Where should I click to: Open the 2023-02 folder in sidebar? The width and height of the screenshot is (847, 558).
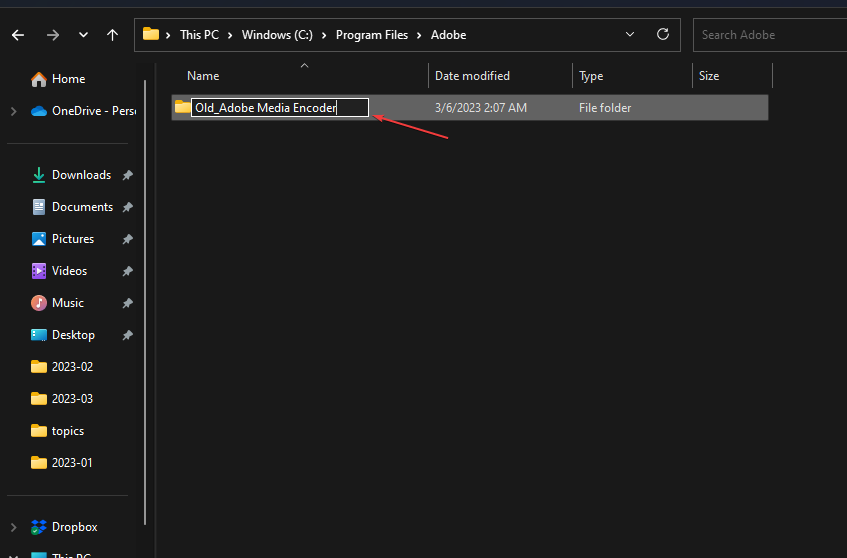pyautogui.click(x=72, y=367)
